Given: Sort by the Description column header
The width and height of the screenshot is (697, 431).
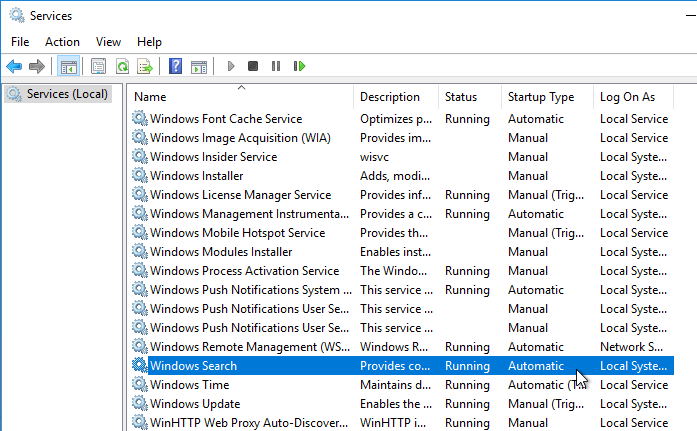Looking at the screenshot, I should pyautogui.click(x=396, y=96).
